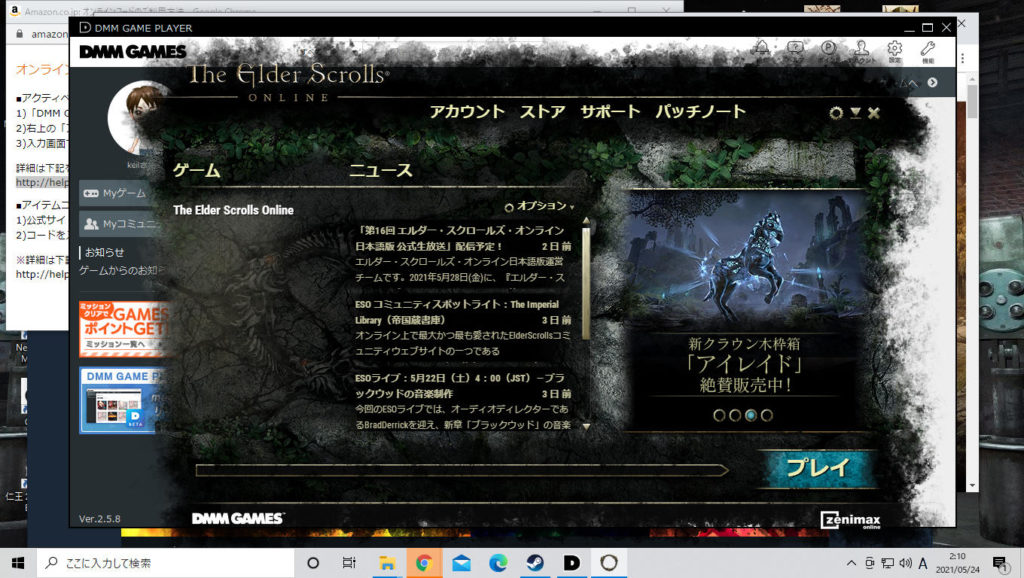The width and height of the screenshot is (1024, 578).
Task: Open the ストア menu item
Action: (x=542, y=111)
